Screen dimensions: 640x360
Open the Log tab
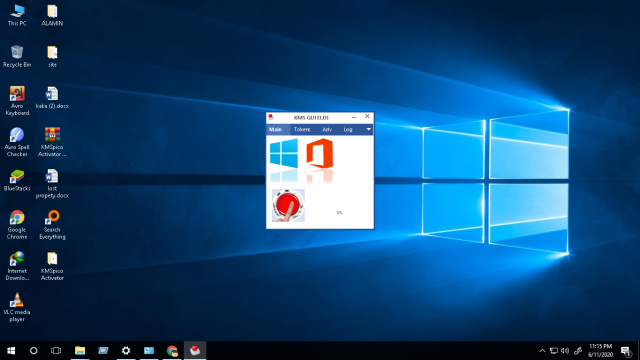pos(348,129)
